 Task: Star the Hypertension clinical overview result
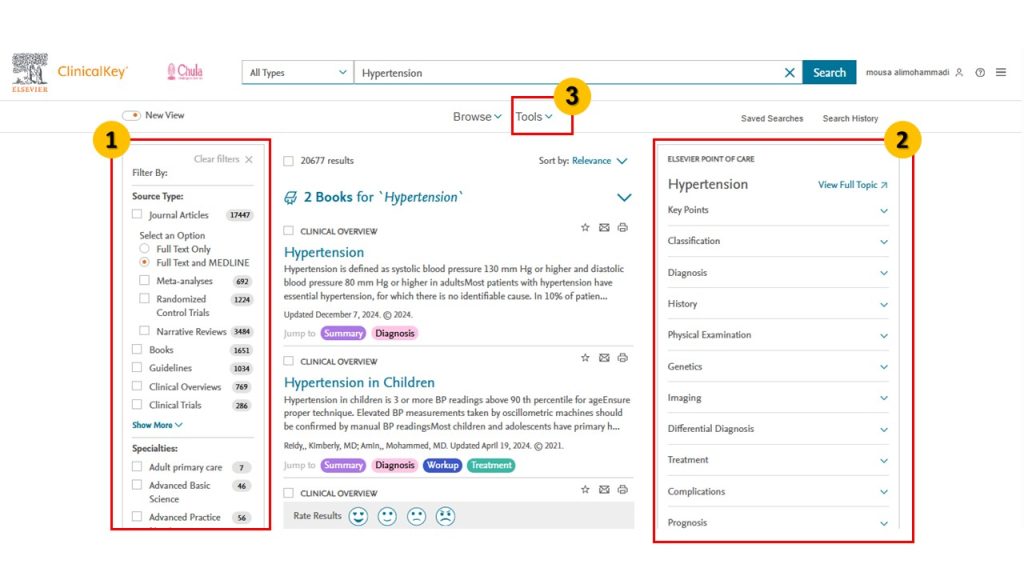[585, 227]
